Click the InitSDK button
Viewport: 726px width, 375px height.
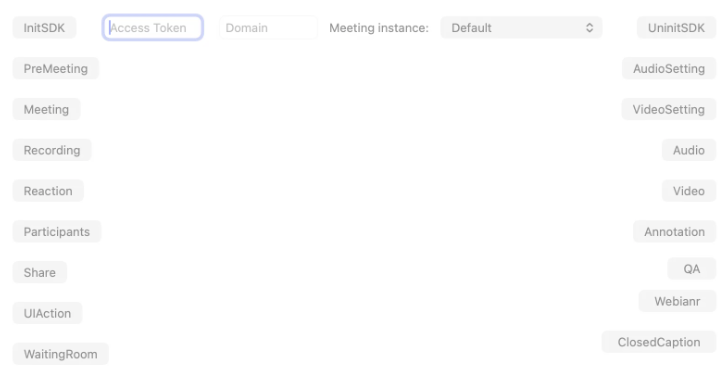pyautogui.click(x=44, y=28)
